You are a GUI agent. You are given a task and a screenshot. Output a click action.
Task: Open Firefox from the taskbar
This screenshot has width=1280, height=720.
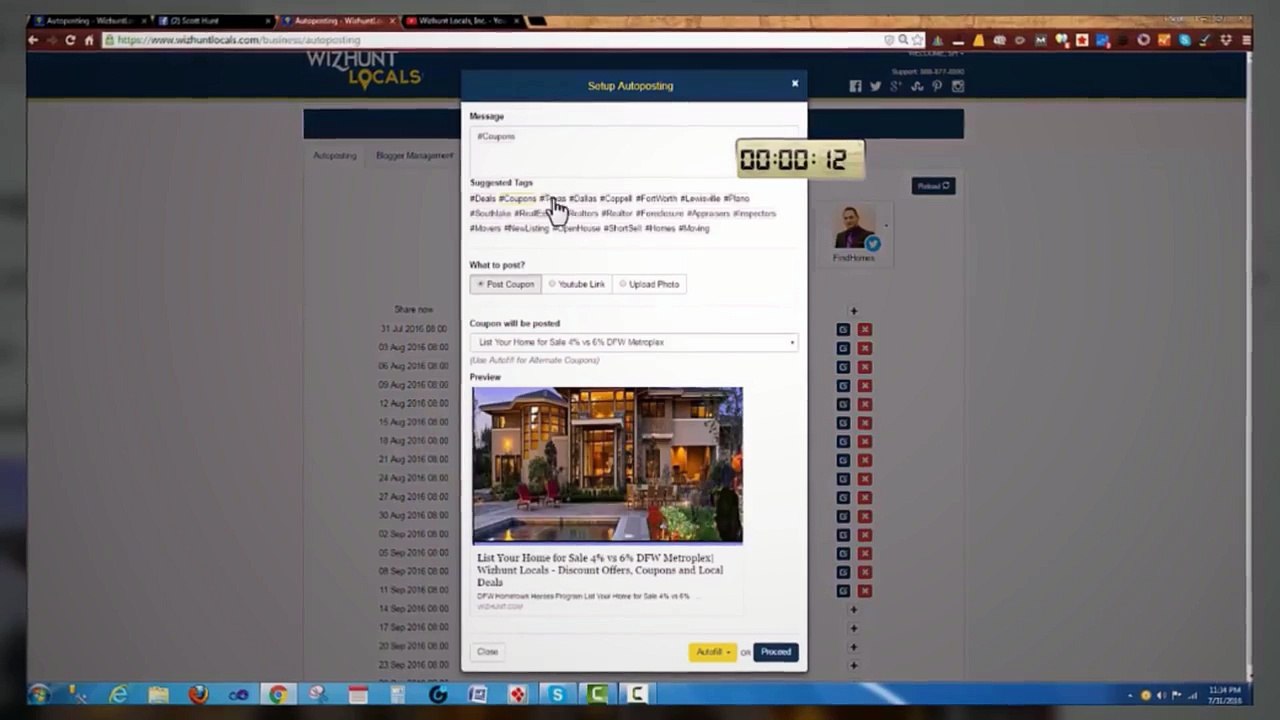click(x=198, y=695)
